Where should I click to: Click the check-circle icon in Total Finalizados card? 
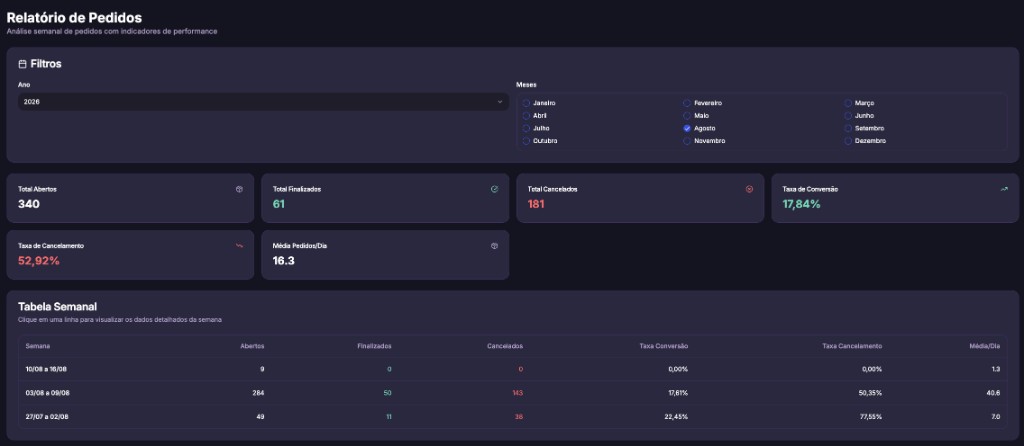pyautogui.click(x=494, y=189)
